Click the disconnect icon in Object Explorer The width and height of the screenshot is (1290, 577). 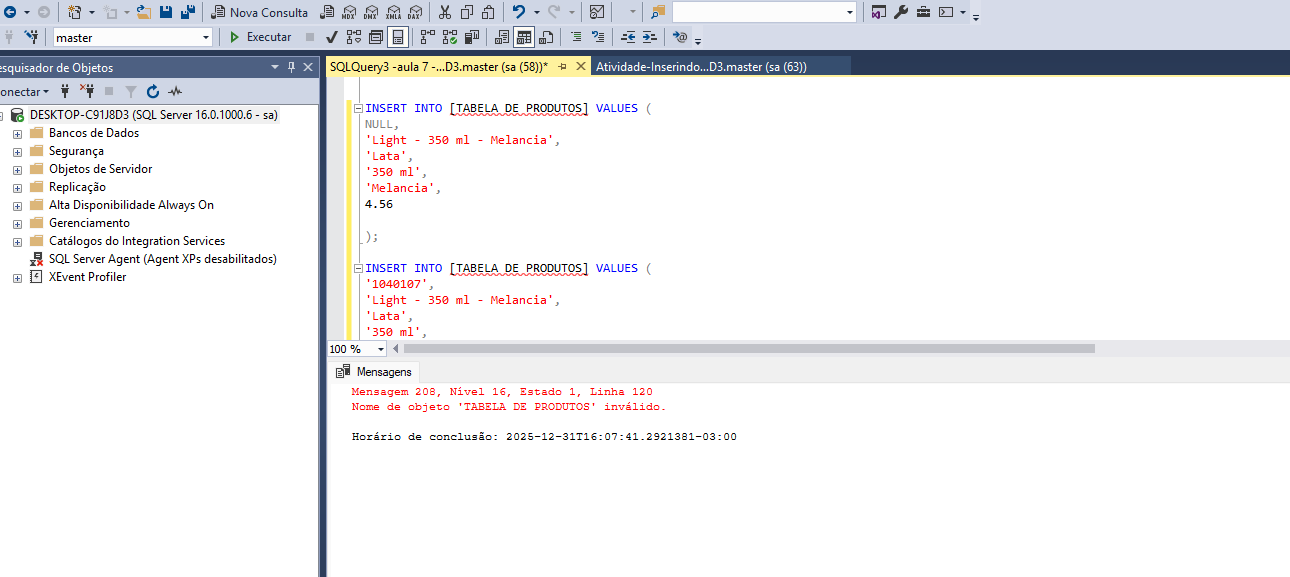[87, 91]
